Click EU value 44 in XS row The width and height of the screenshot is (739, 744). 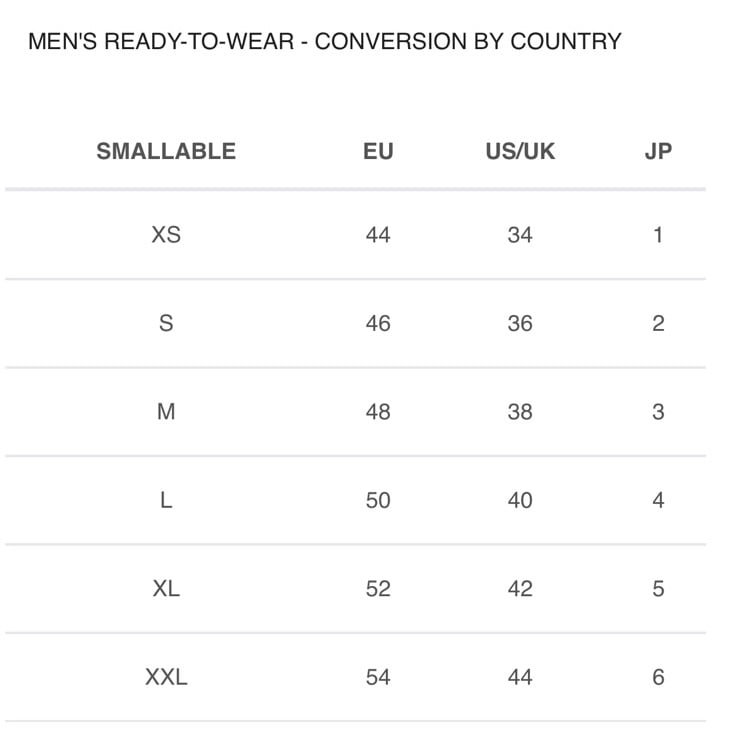point(378,235)
